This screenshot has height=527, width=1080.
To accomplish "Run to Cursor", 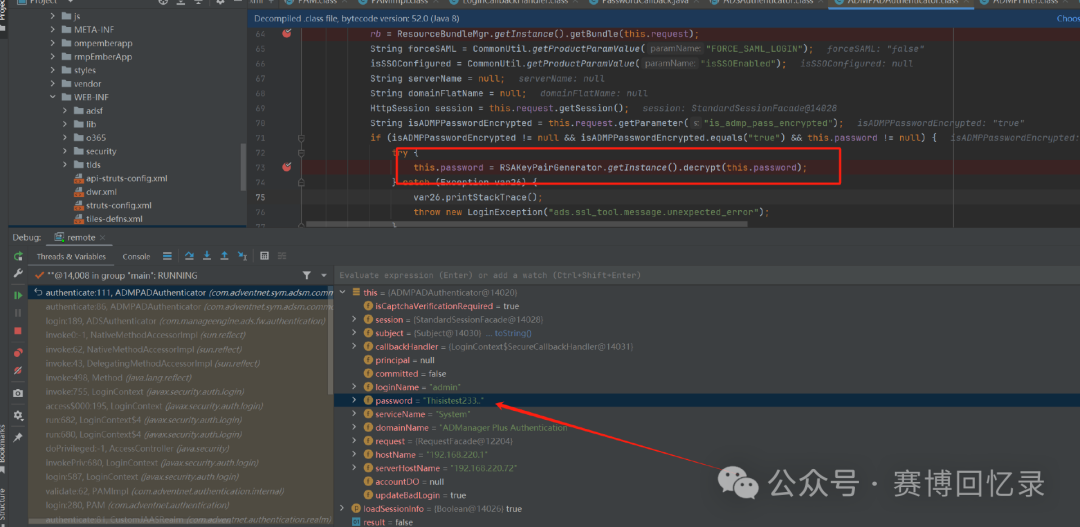I will (242, 256).
